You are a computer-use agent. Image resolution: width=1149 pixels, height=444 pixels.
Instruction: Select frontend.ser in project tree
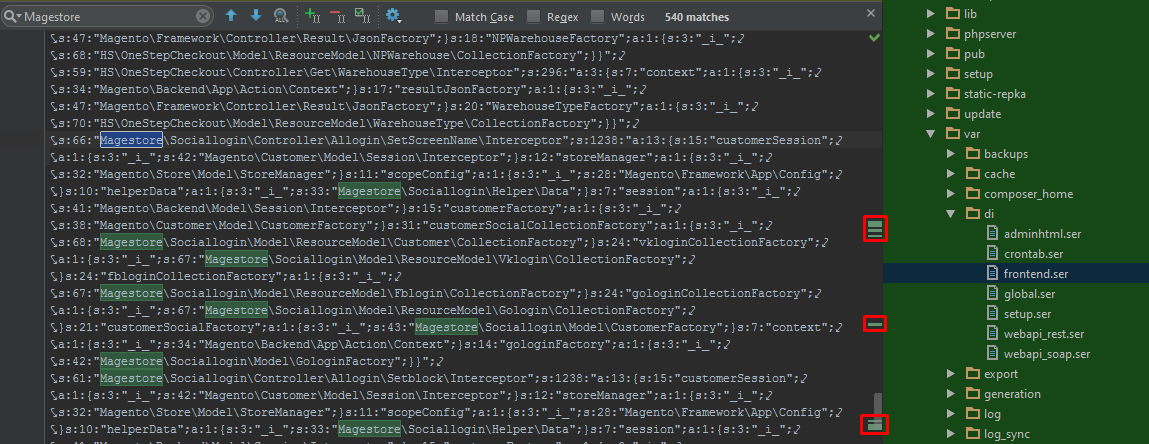(x=1036, y=274)
